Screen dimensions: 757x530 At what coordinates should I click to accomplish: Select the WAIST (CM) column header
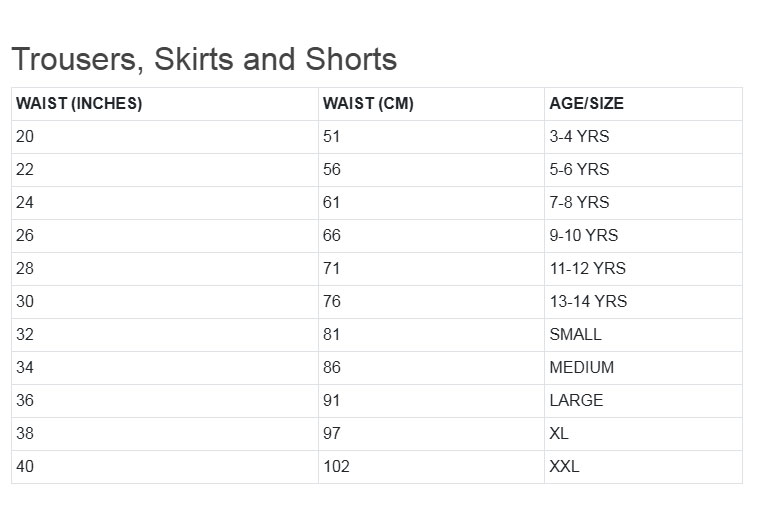(368, 103)
